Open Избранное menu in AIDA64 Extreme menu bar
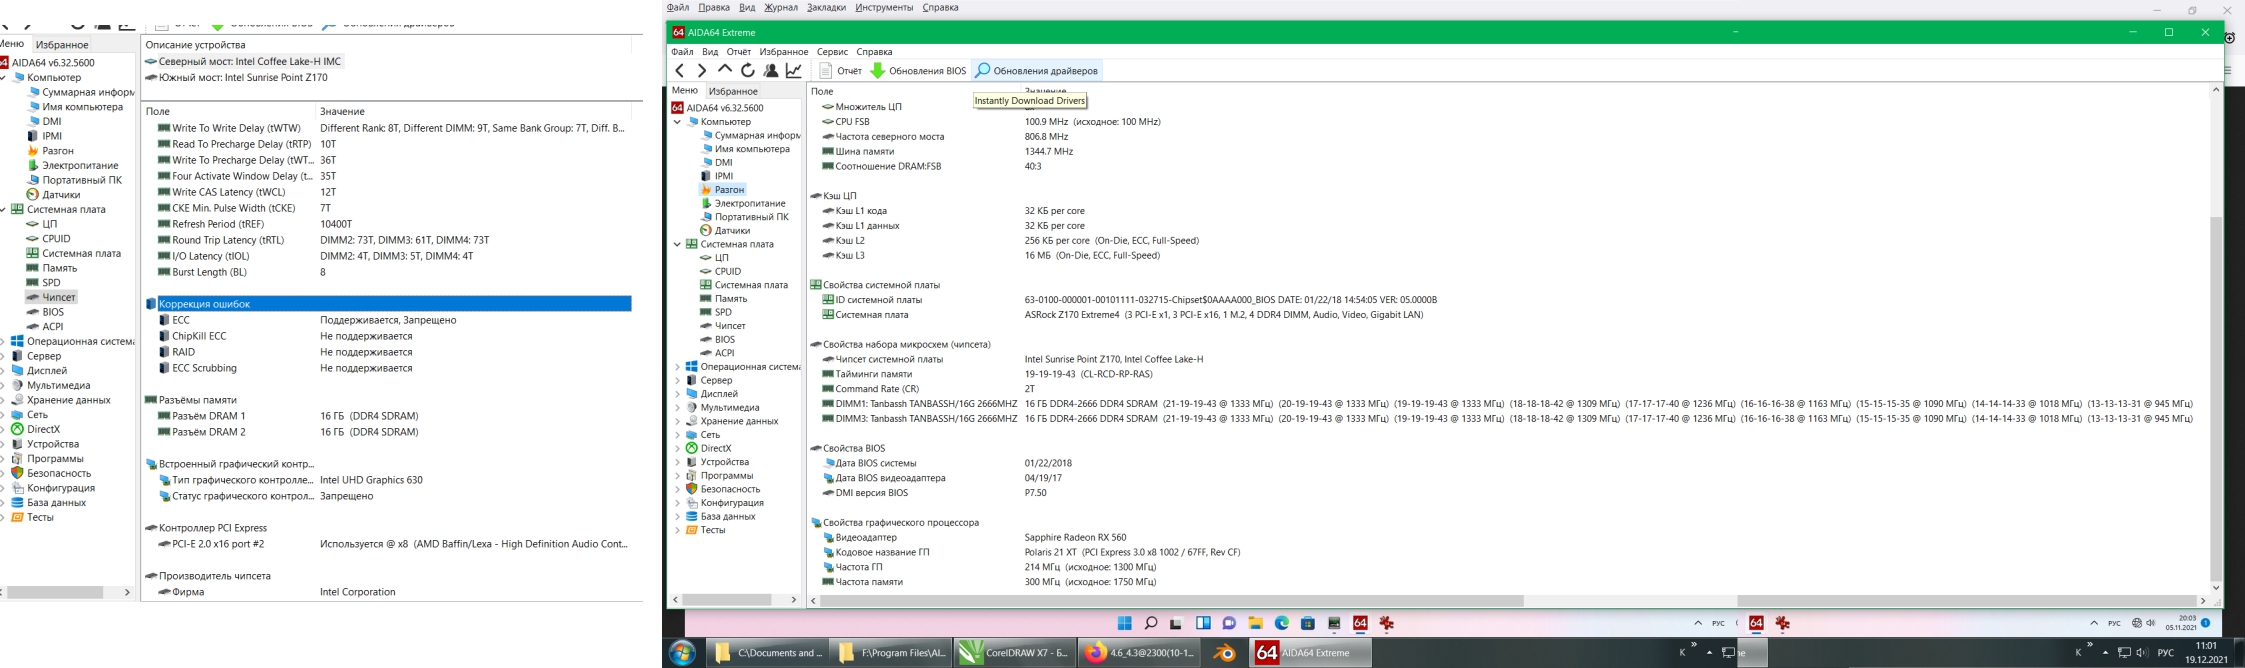 (784, 52)
